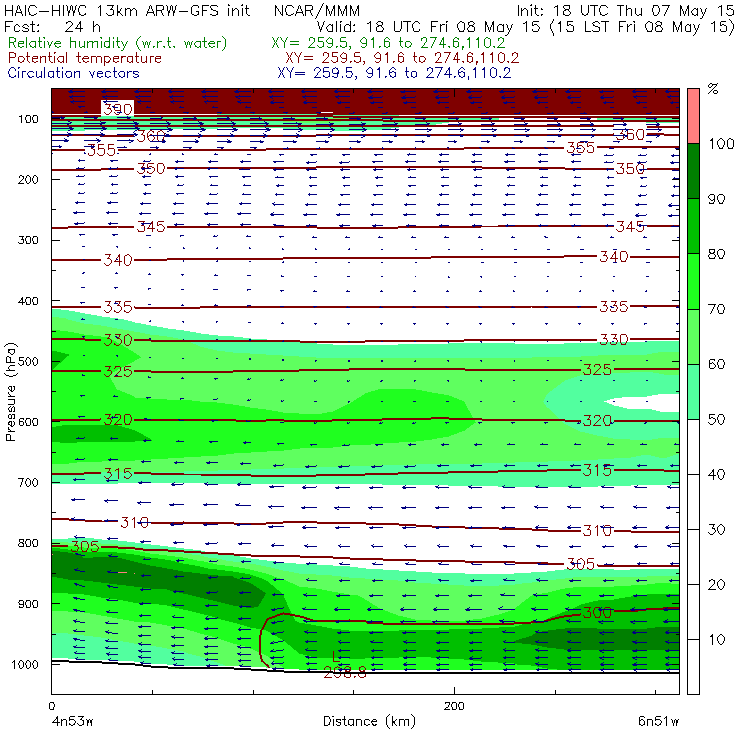This screenshot has height=740, width=740.
Task: Select the 'NCAR/MMM' header text
Action: [x=317, y=10]
